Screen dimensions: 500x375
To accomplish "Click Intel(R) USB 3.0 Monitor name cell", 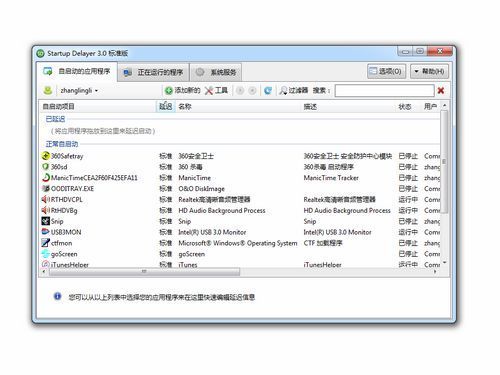I will click(212, 232).
